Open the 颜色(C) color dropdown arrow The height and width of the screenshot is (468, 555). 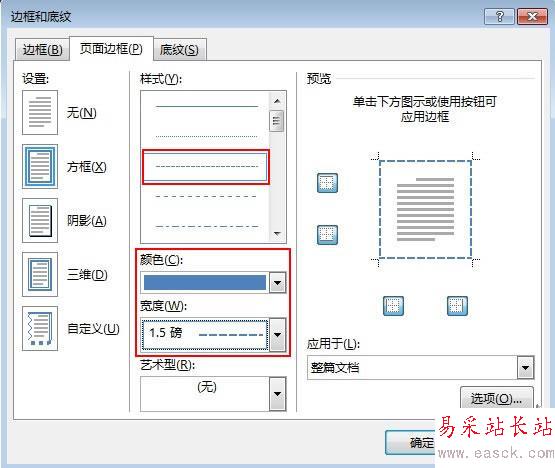coord(278,282)
